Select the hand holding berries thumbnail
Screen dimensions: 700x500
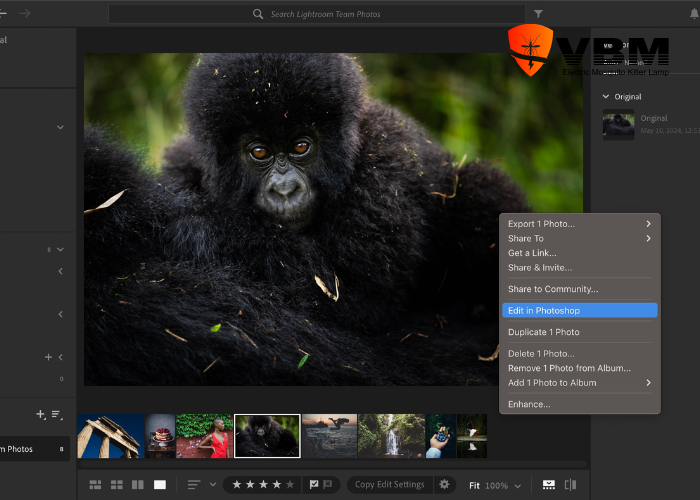pyautogui.click(x=441, y=436)
